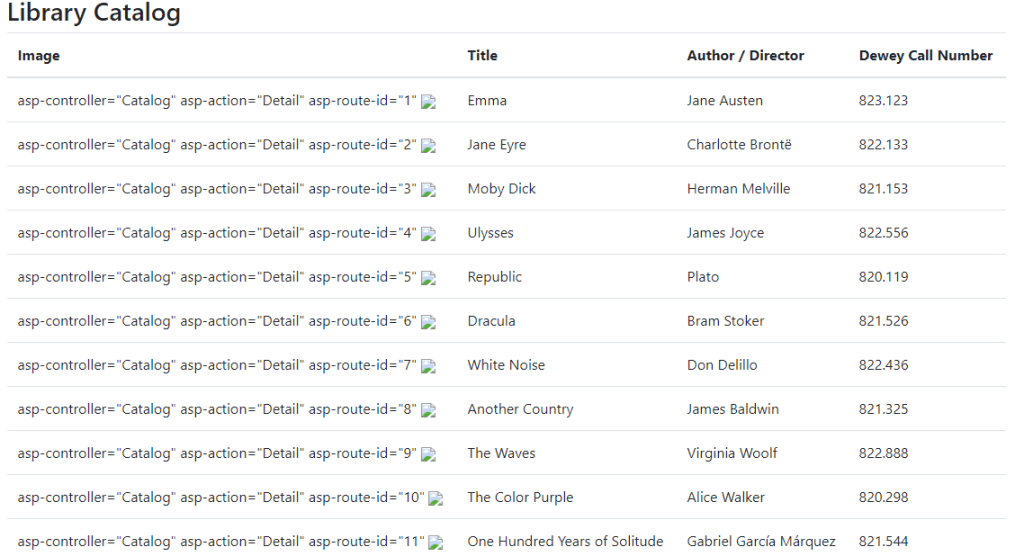Image resolution: width=1024 pixels, height=556 pixels.
Task: Click the Image column header
Action: 39,56
